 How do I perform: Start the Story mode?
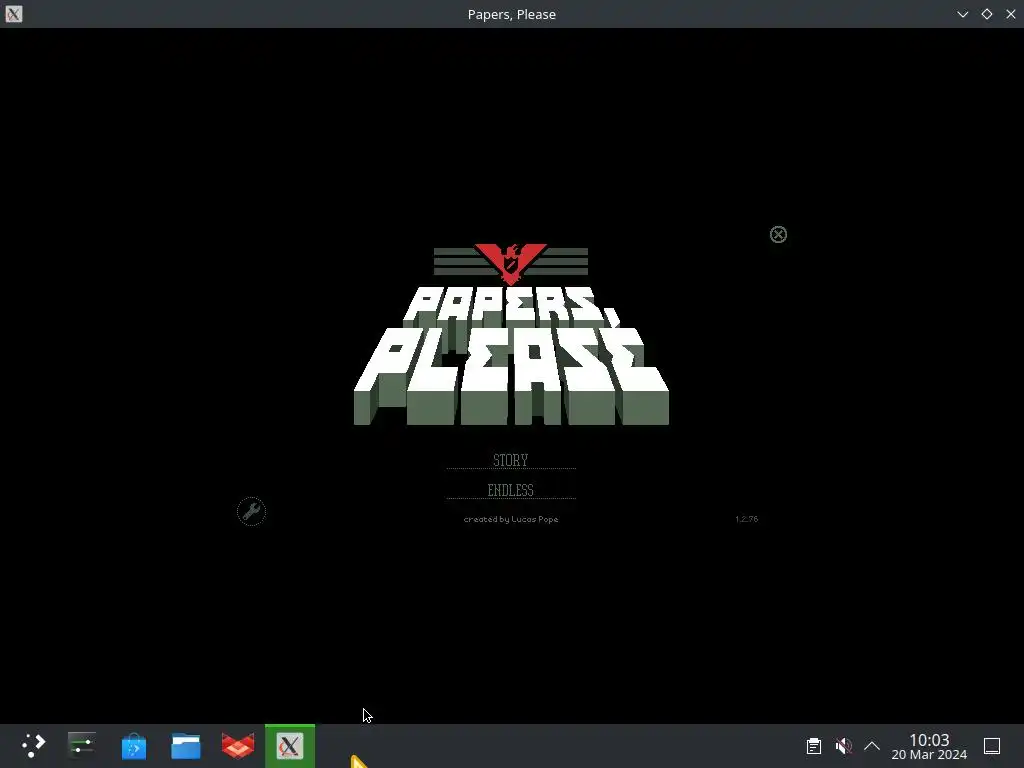pyautogui.click(x=511, y=460)
